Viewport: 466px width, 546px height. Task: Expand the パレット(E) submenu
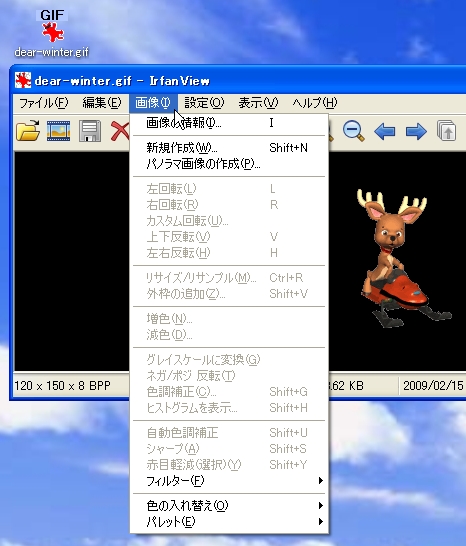[x=229, y=522]
